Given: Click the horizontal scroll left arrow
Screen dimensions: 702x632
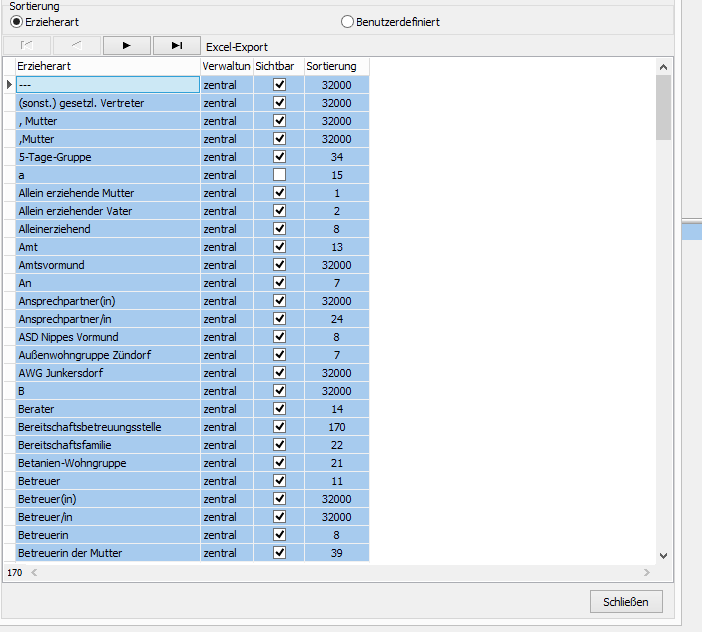Looking at the screenshot, I should point(33,573).
